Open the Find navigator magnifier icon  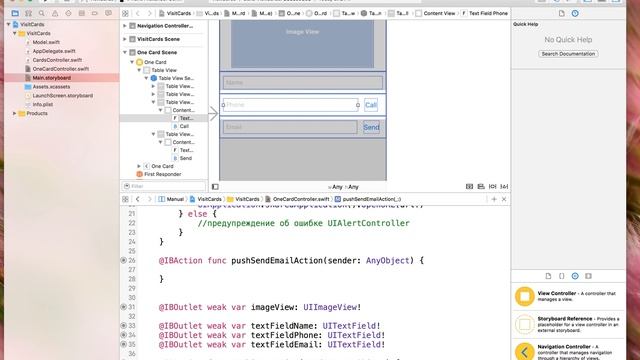(x=42, y=13)
